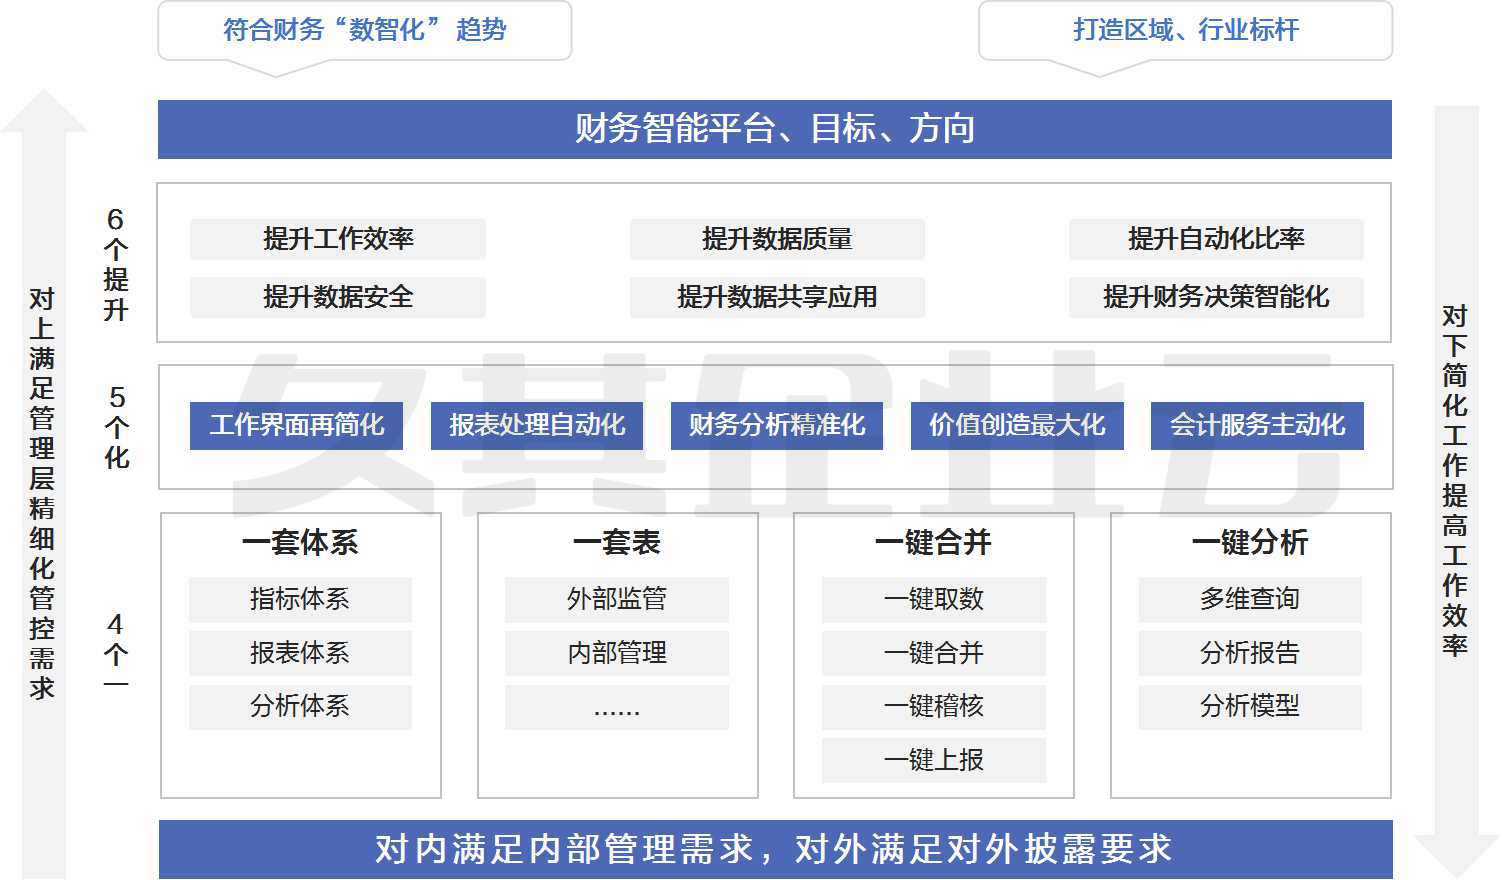Viewport: 1502px width, 880px height.
Task: Select the 打造区域、行业标杆 callout
Action: click(x=1185, y=30)
